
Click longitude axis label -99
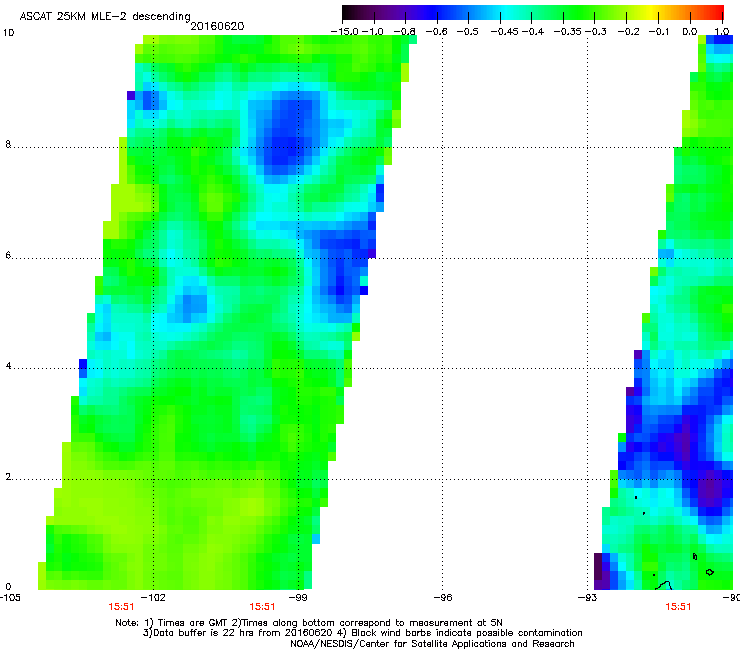tap(298, 598)
